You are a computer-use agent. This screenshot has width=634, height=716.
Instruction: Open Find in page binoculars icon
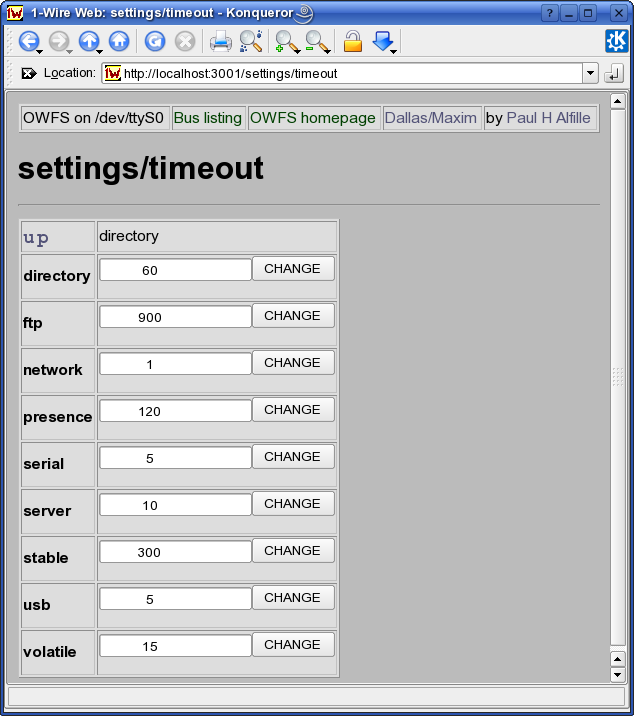(x=251, y=41)
